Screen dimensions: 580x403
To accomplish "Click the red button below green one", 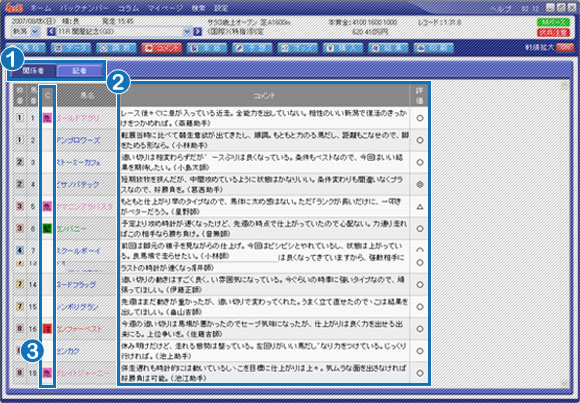I will click(553, 32).
